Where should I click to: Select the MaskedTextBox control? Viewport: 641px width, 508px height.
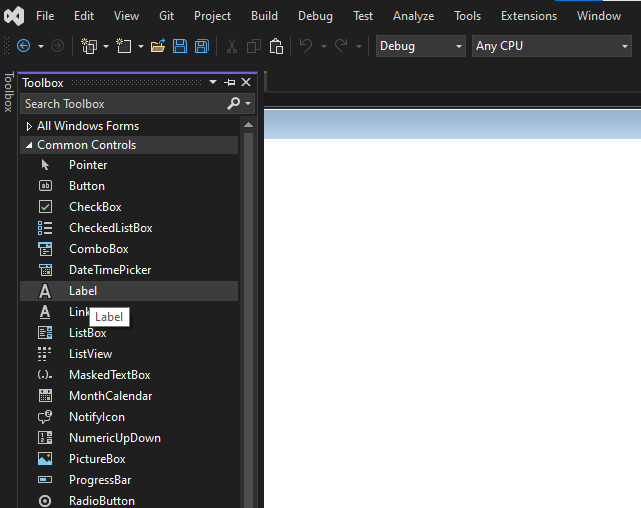129,375
